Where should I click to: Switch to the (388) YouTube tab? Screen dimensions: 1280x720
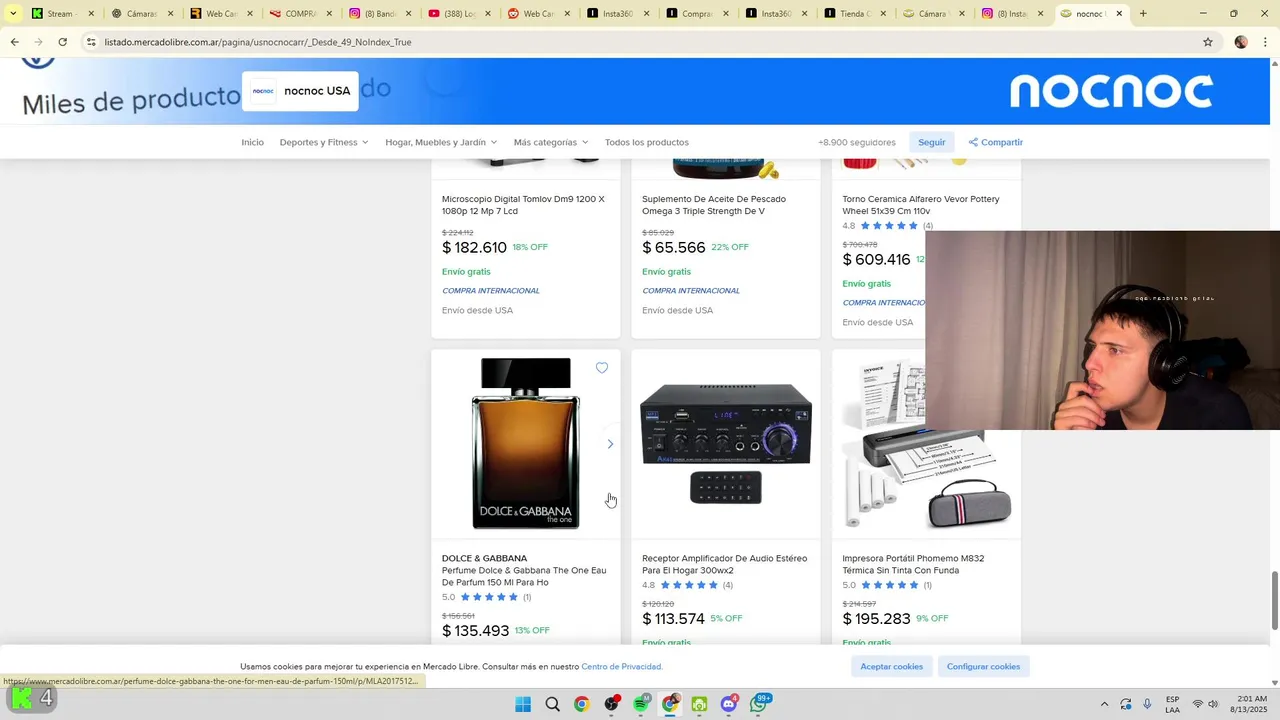pyautogui.click(x=457, y=14)
